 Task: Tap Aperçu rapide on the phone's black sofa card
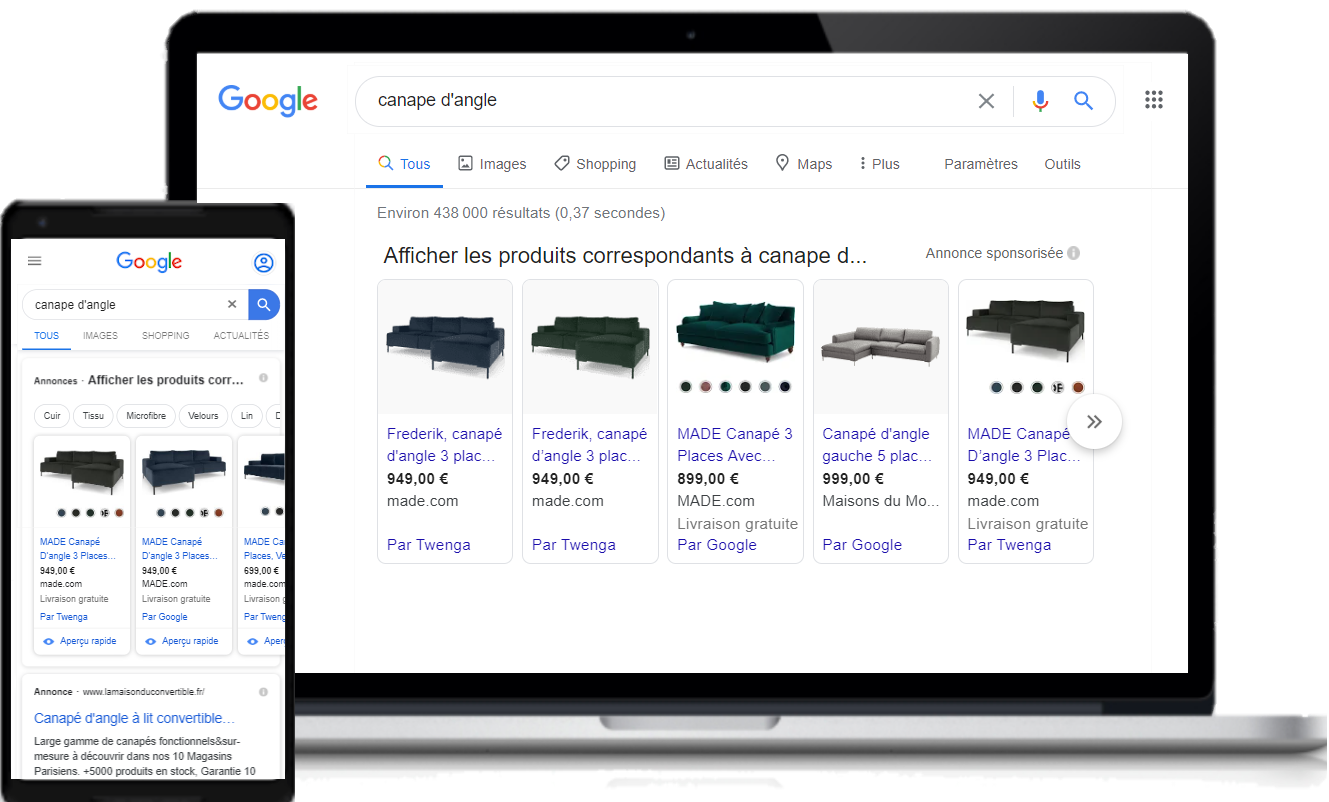80,641
